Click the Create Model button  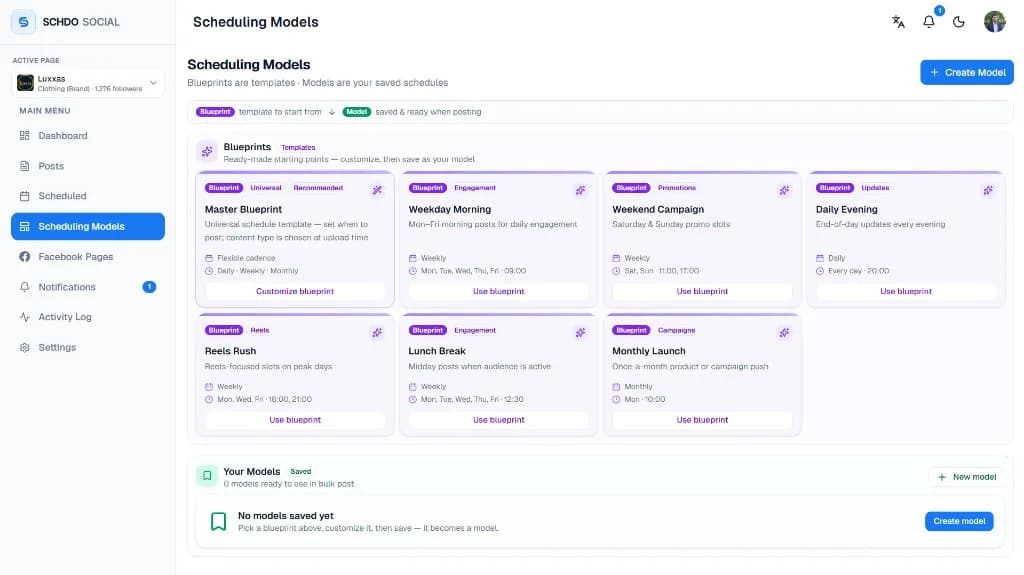967,73
